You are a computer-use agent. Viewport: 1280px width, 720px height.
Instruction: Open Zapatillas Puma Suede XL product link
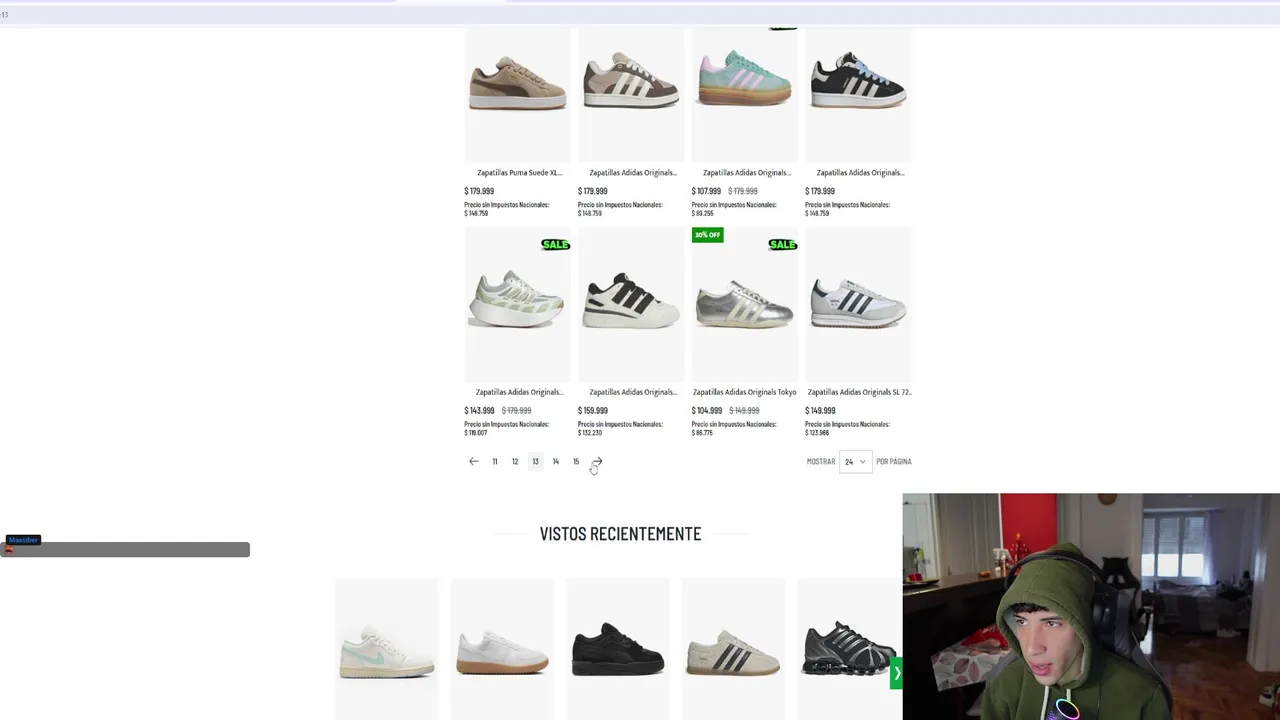(519, 172)
